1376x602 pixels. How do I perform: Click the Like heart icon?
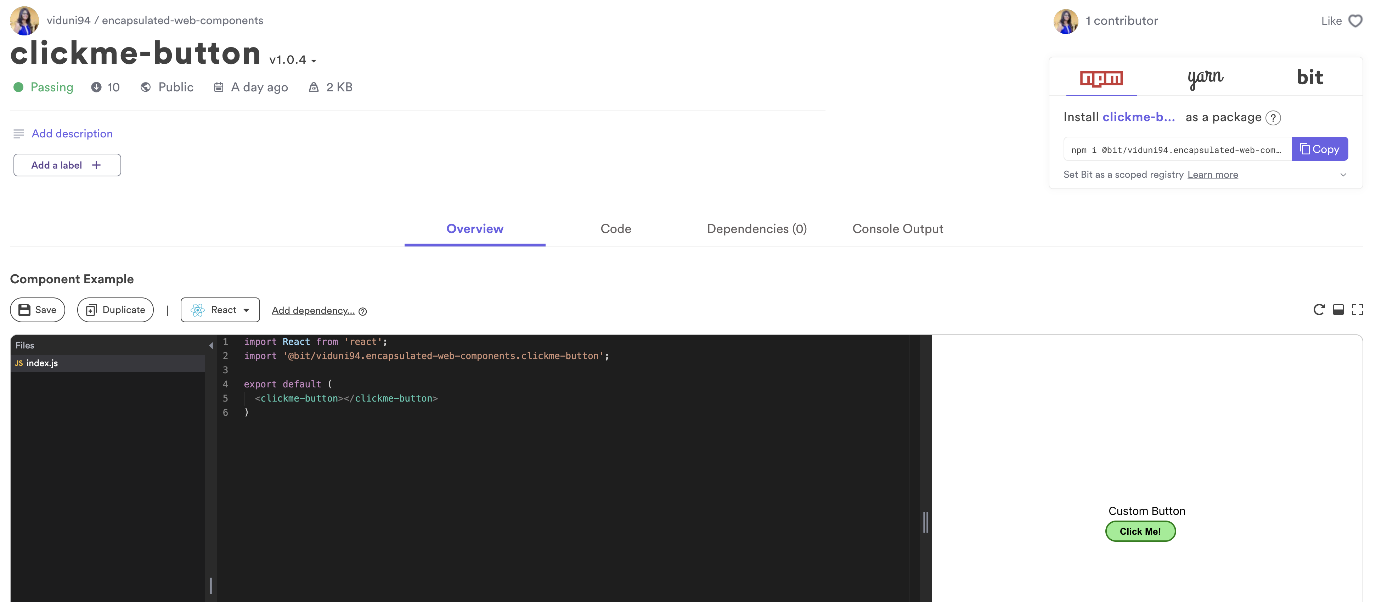coord(1355,21)
